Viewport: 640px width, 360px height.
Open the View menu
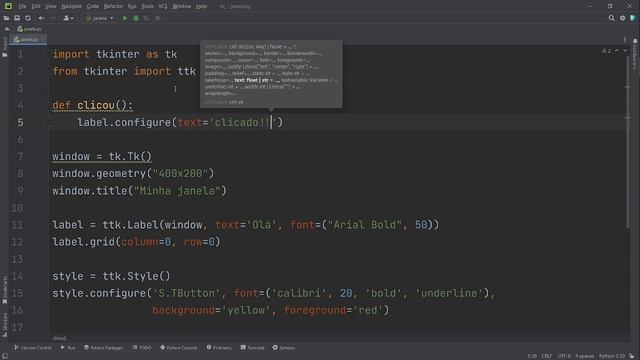(x=50, y=6)
